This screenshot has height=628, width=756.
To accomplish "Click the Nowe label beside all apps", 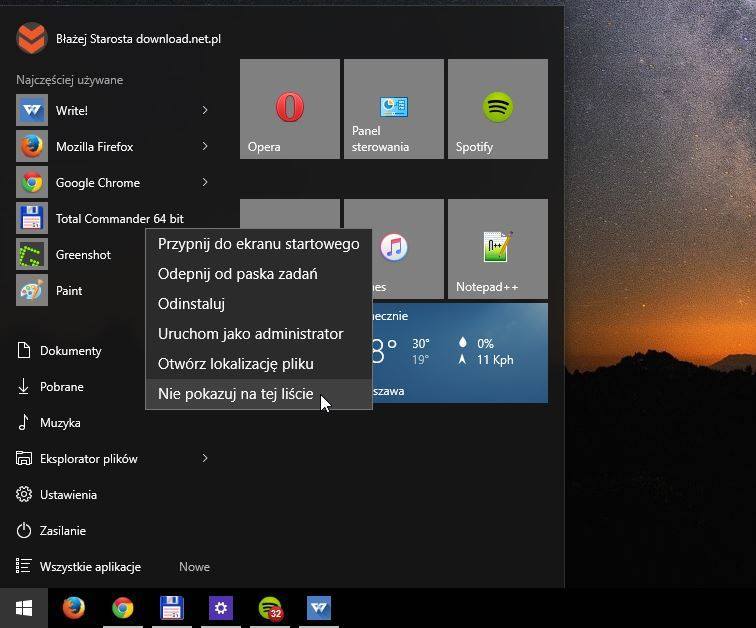I will coord(194,567).
